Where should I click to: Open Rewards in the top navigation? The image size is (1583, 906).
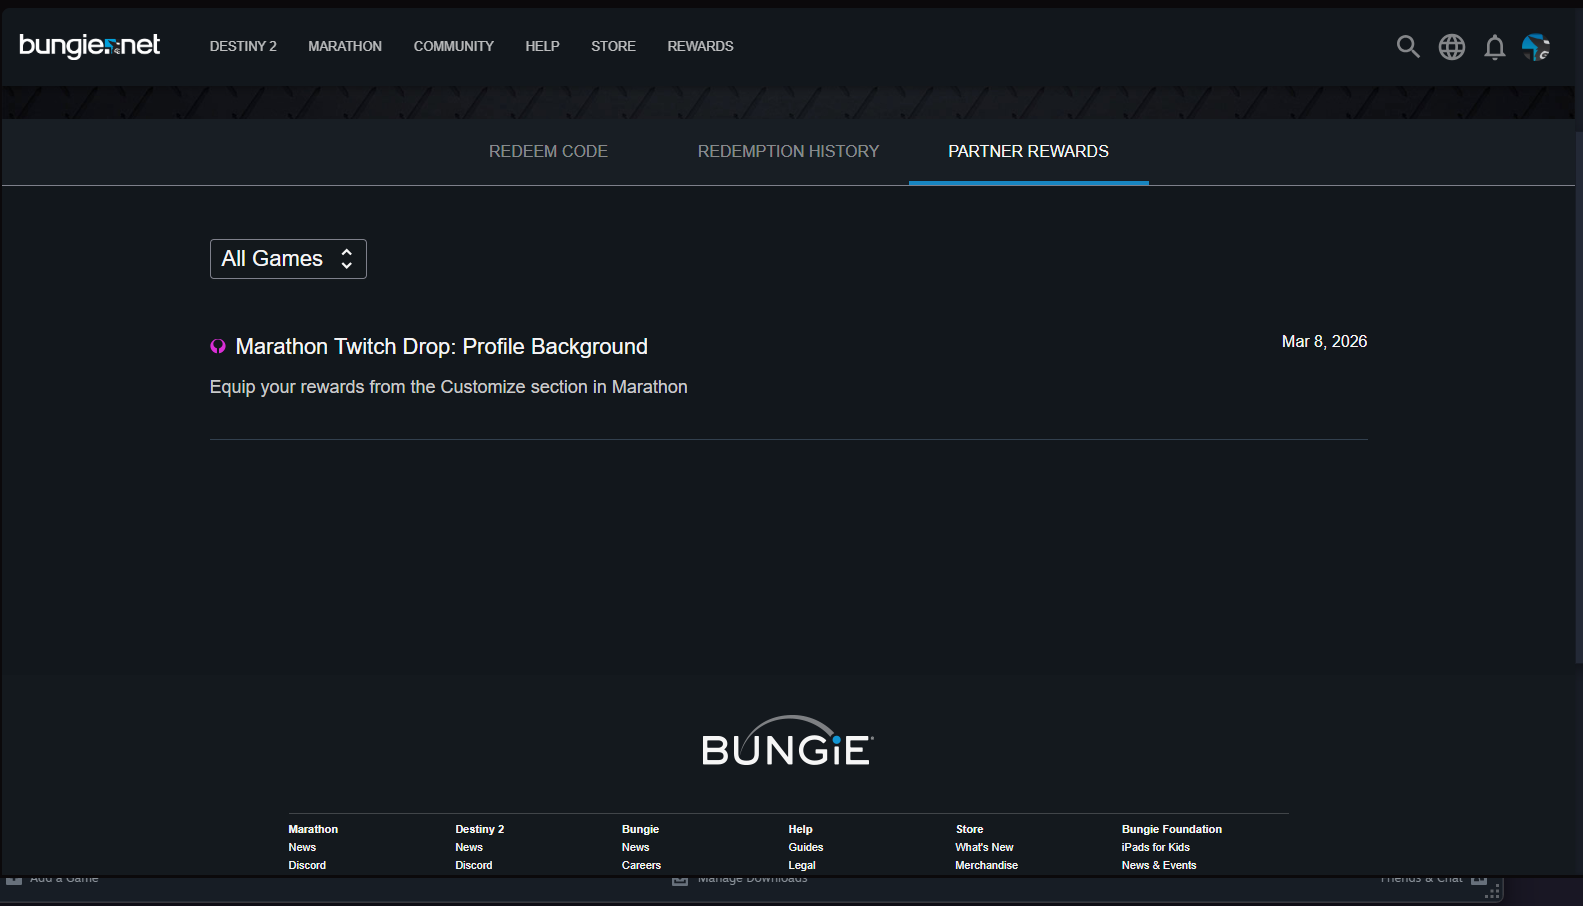pyautogui.click(x=700, y=46)
